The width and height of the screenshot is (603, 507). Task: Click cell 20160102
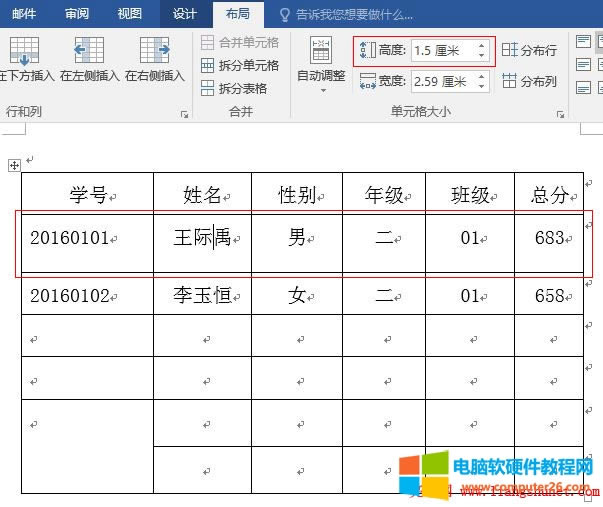[x=87, y=295]
